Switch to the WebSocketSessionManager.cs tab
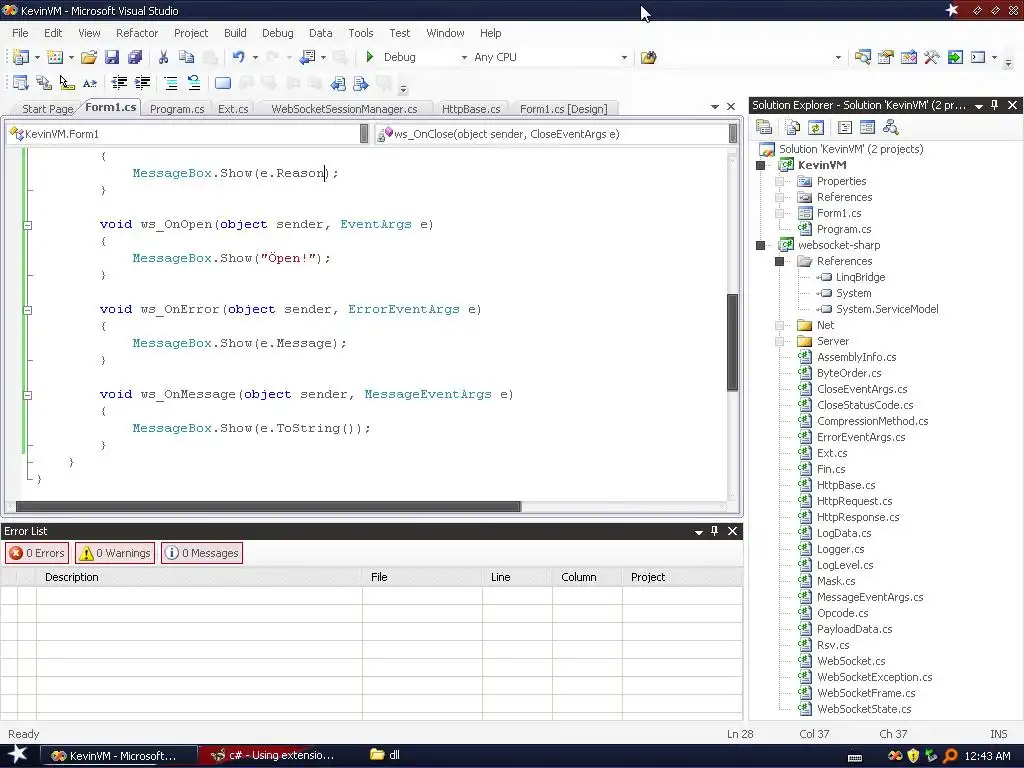The image size is (1024, 768). pos(344,109)
